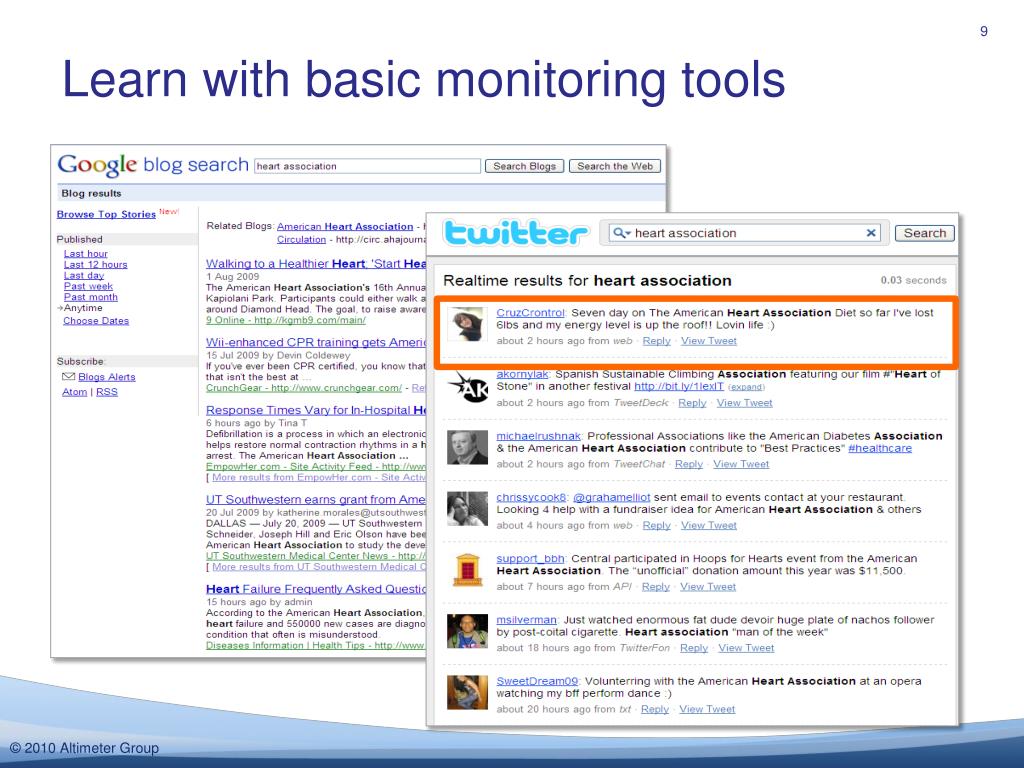Reply to msilverman's tweet
This screenshot has height=768, width=1024.
click(x=694, y=648)
